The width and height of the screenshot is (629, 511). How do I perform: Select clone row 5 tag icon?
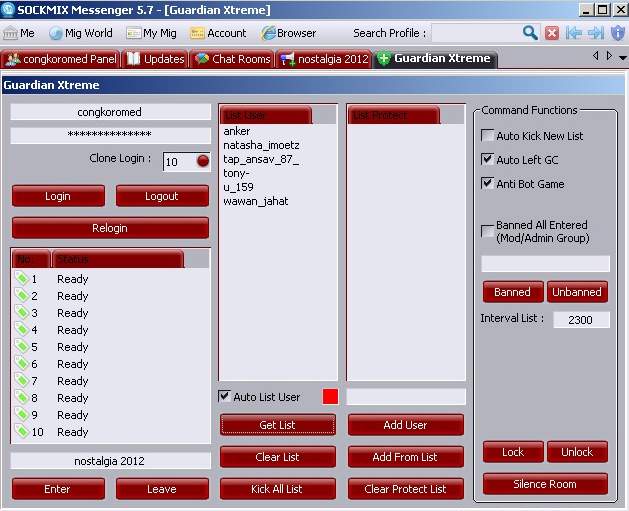pos(22,346)
